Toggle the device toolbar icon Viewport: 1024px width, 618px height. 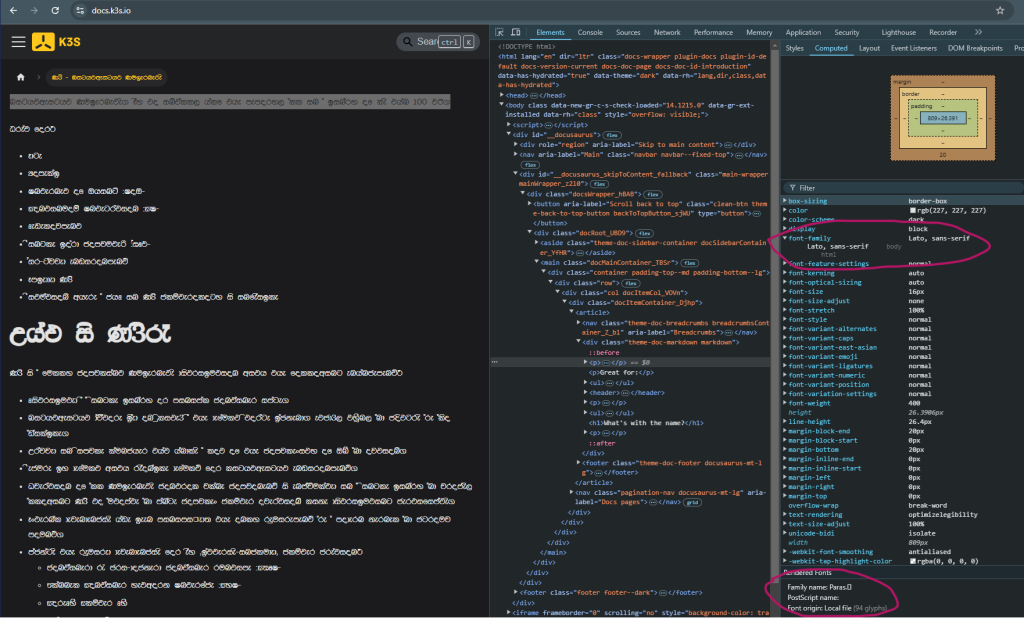tap(517, 32)
